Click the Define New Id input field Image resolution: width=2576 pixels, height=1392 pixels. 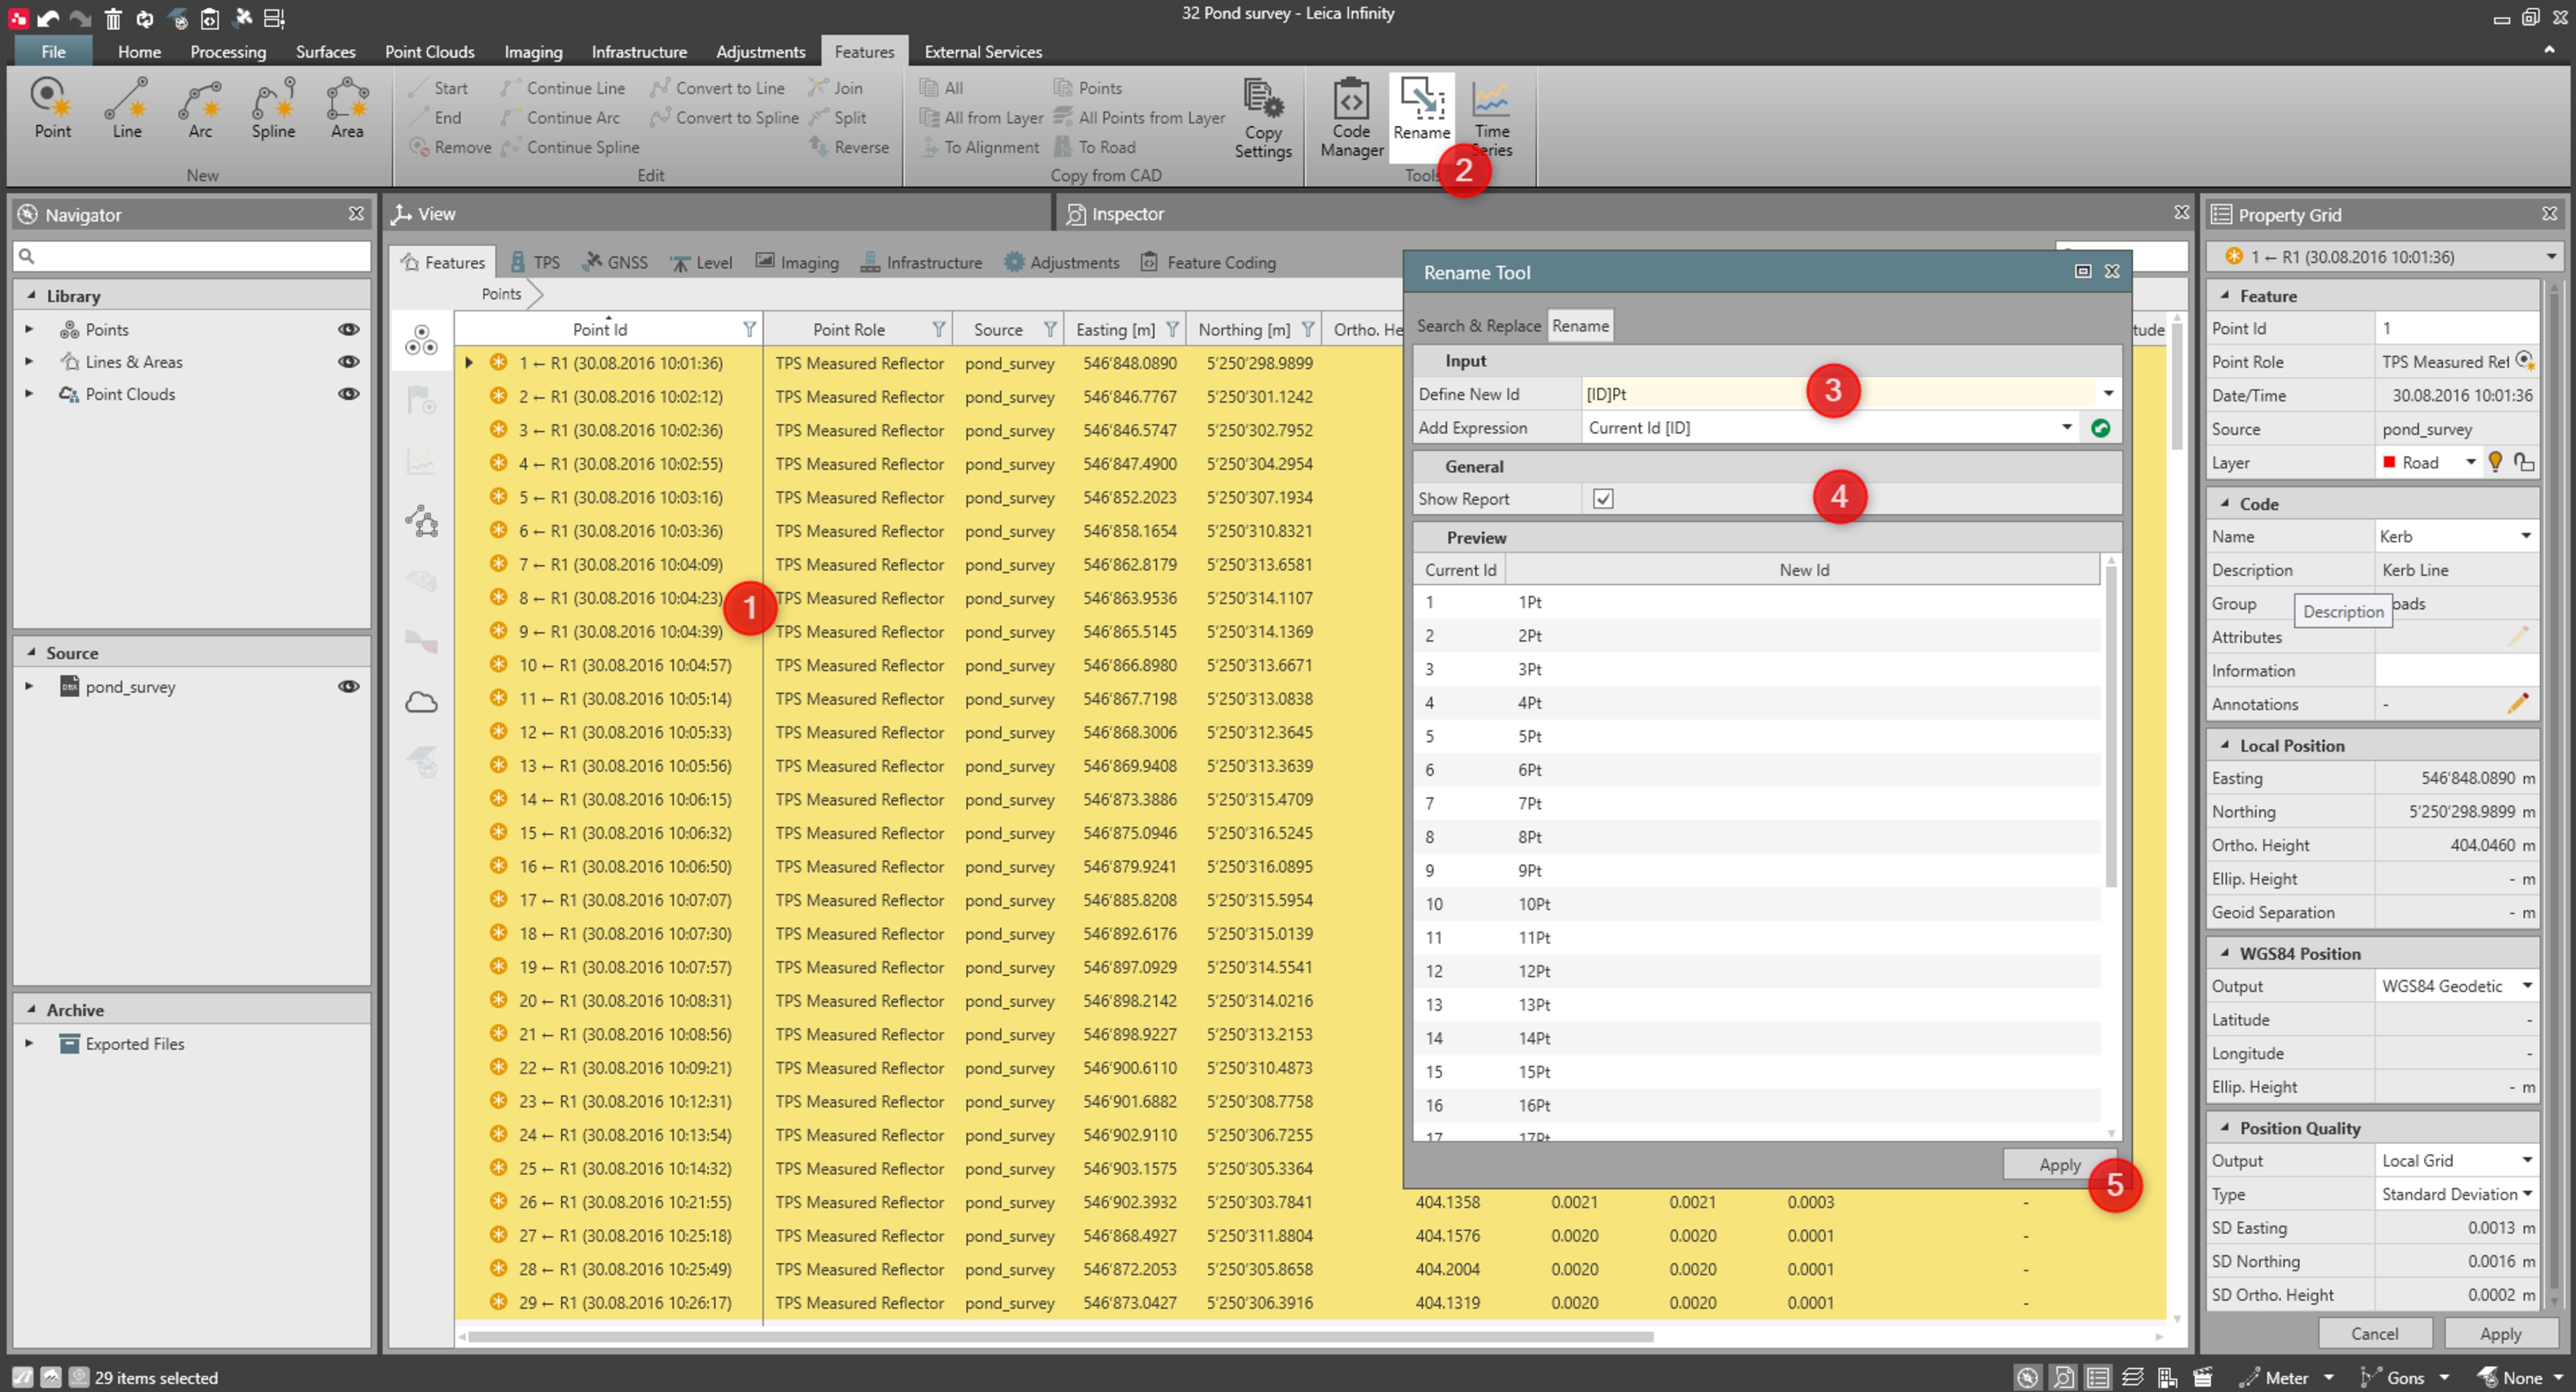pos(1838,394)
